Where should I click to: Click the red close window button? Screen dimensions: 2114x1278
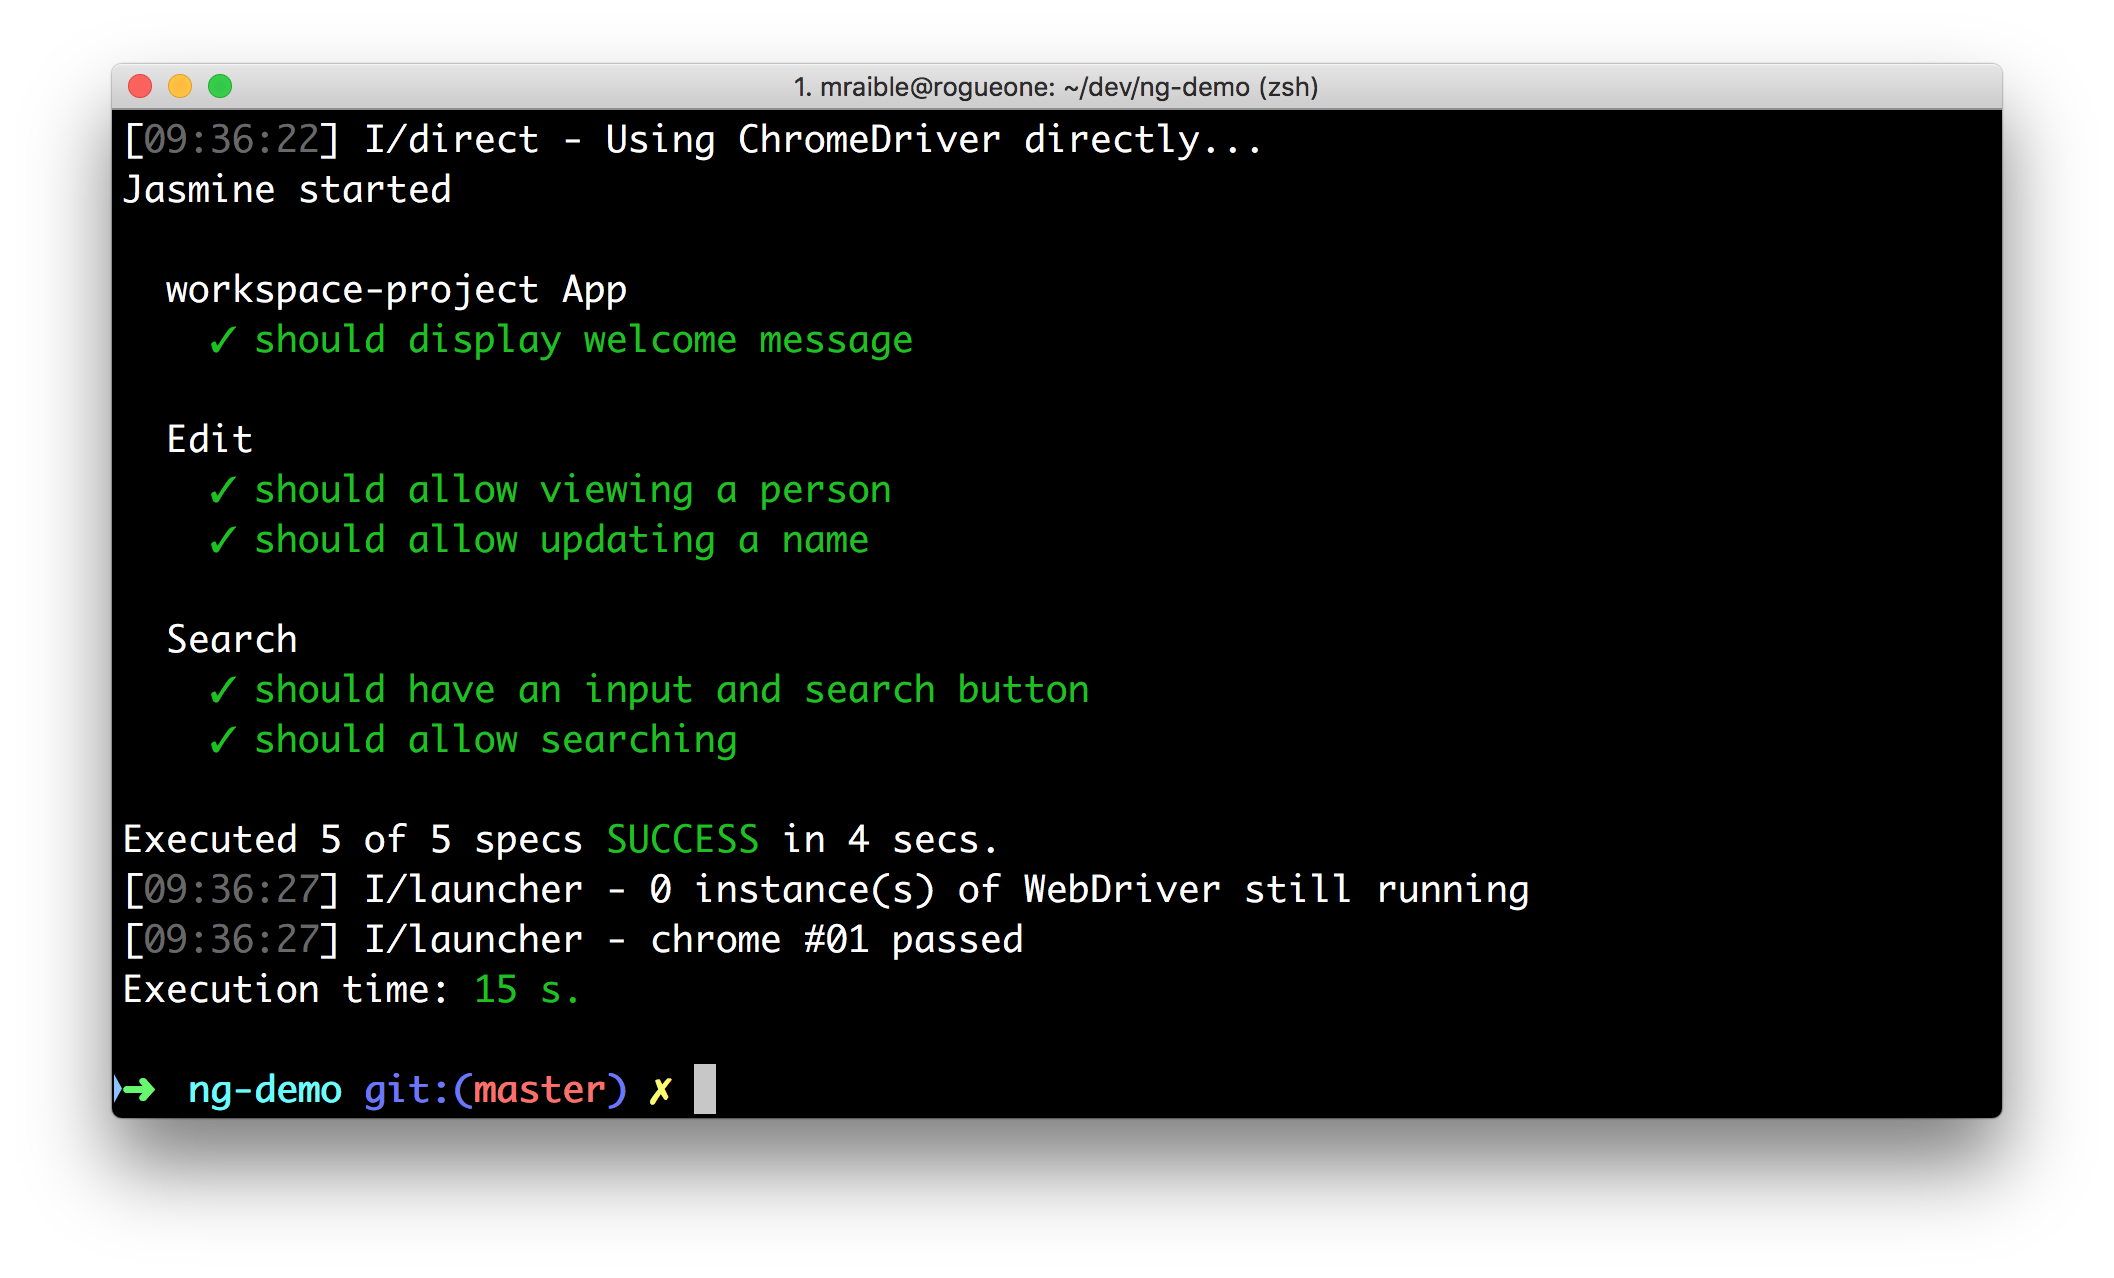[x=141, y=87]
